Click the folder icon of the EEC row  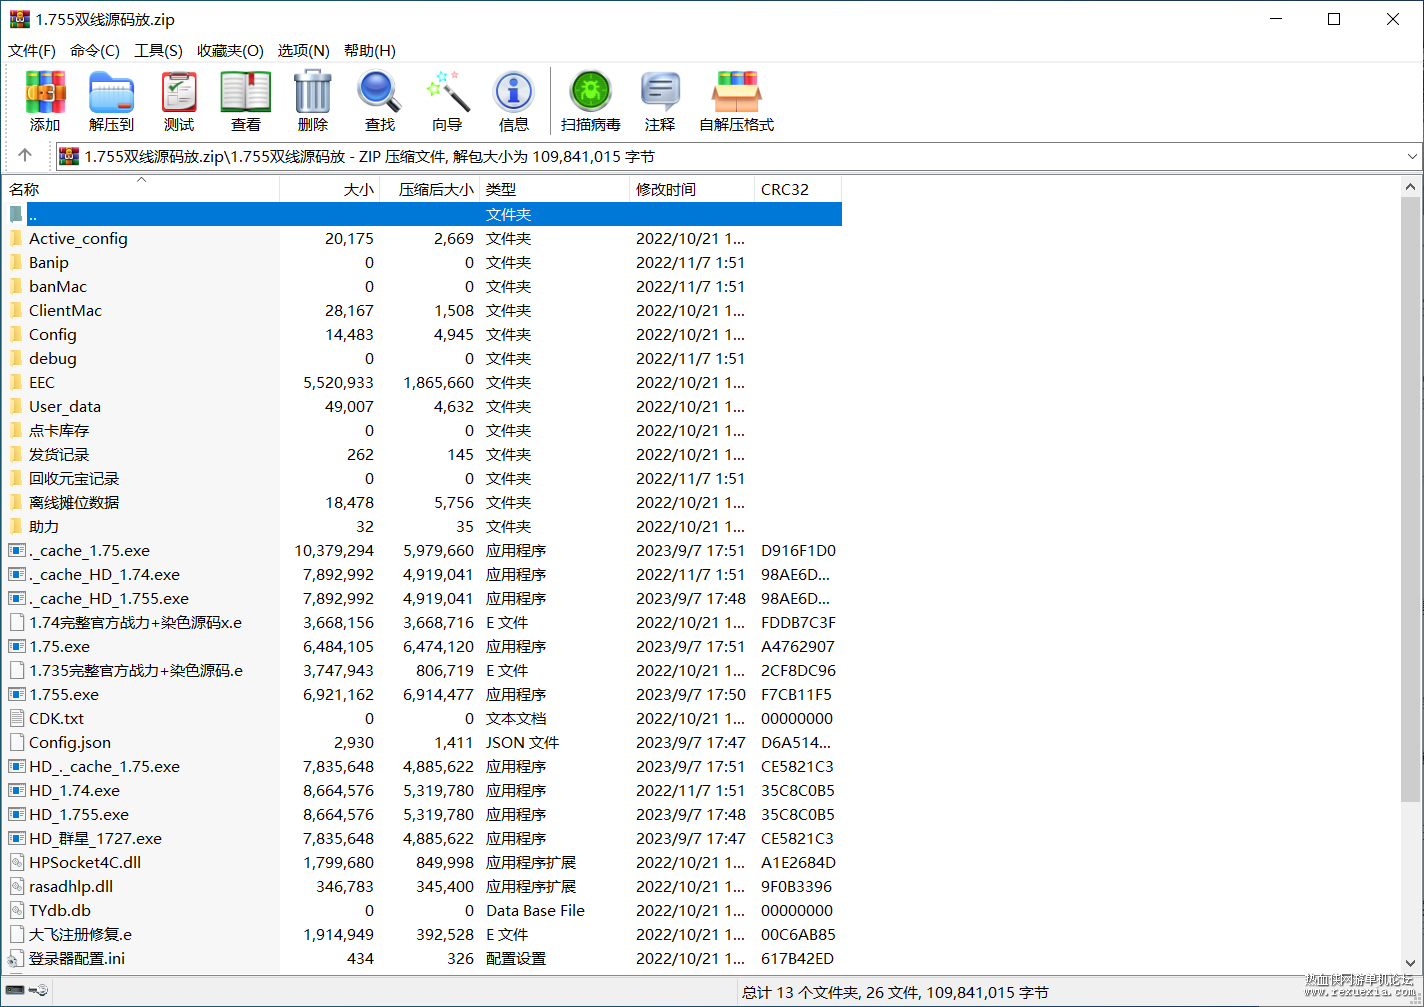[x=16, y=382]
